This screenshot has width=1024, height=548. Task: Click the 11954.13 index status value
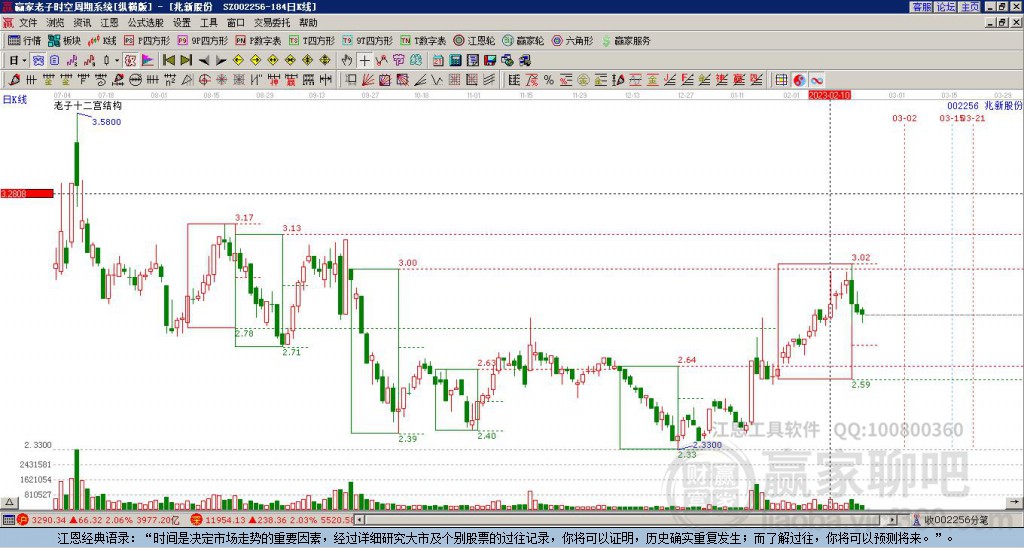pyautogui.click(x=223, y=520)
